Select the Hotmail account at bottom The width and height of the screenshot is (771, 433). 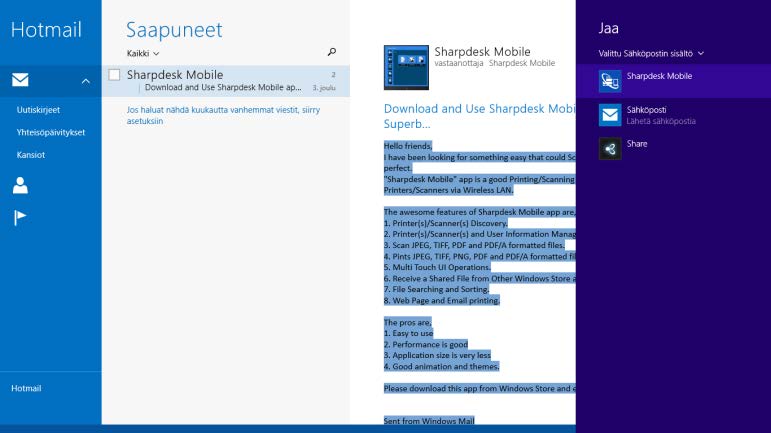coord(26,388)
